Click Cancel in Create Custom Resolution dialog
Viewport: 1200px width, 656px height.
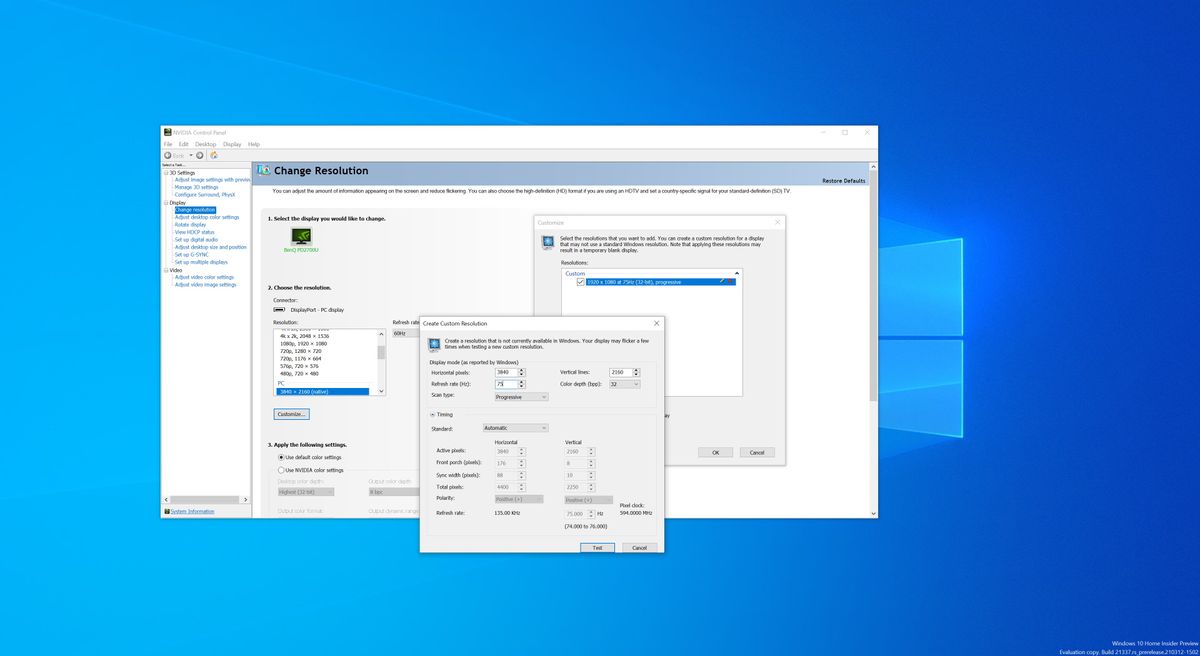point(640,548)
